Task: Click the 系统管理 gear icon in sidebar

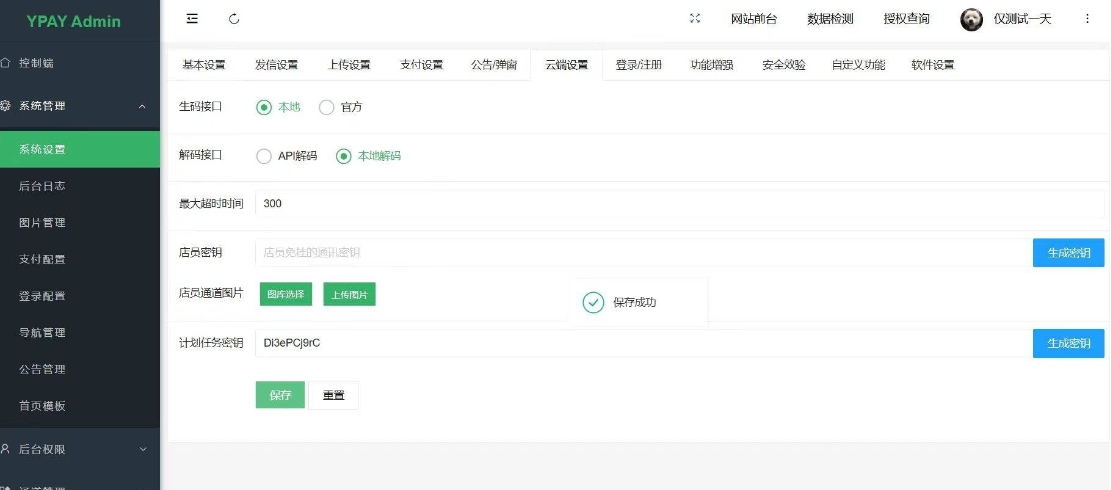Action: coord(6,106)
